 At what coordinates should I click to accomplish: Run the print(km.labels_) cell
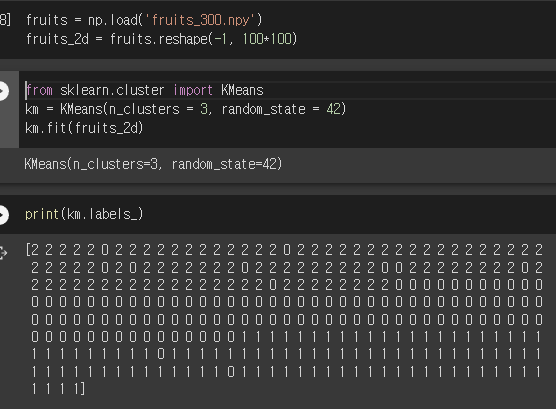click(x=2, y=215)
